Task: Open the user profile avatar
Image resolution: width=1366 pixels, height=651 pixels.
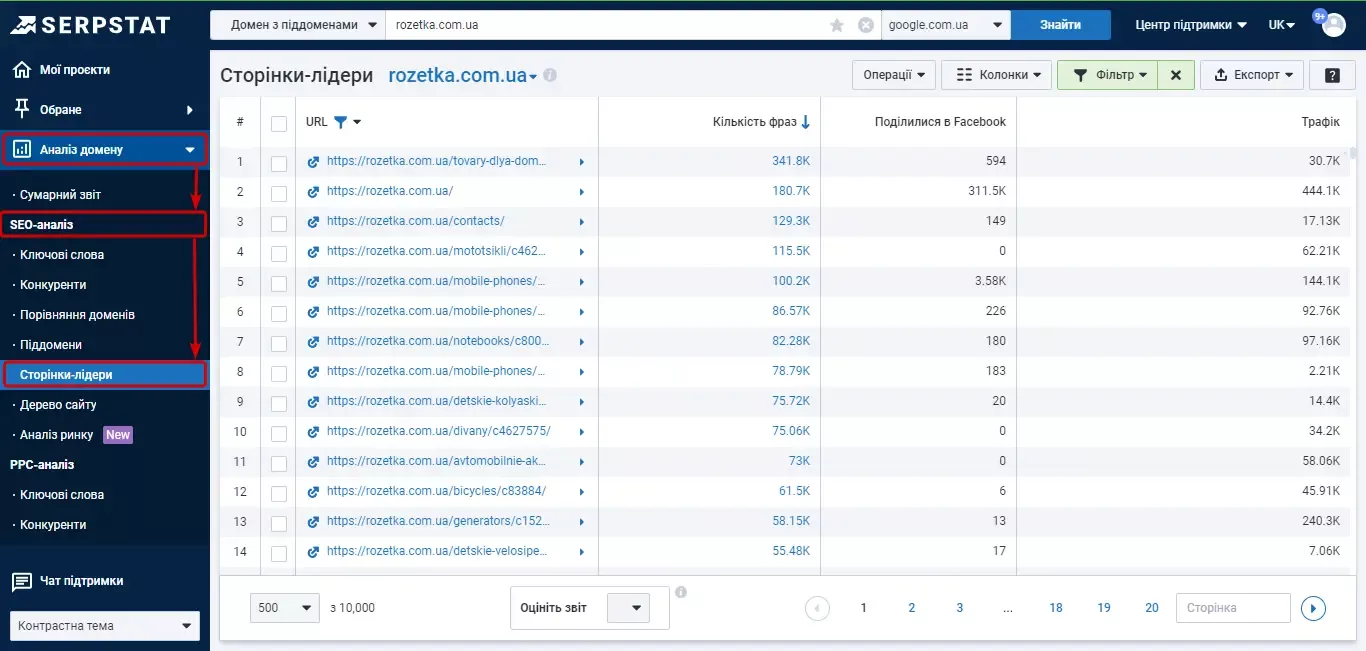Action: click(1334, 25)
